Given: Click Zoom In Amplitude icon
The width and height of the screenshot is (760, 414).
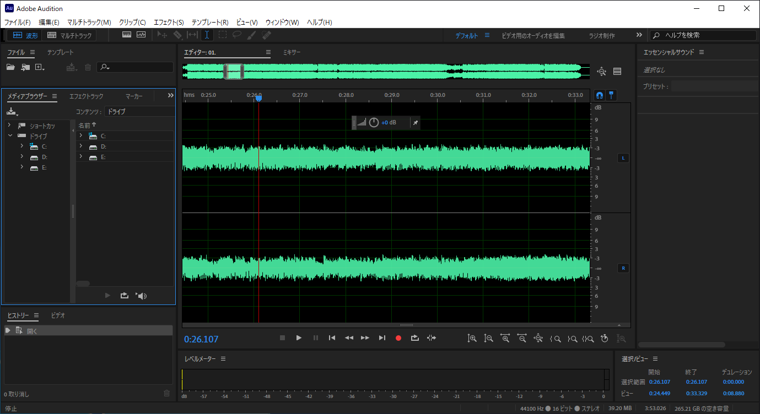Looking at the screenshot, I should [472, 338].
